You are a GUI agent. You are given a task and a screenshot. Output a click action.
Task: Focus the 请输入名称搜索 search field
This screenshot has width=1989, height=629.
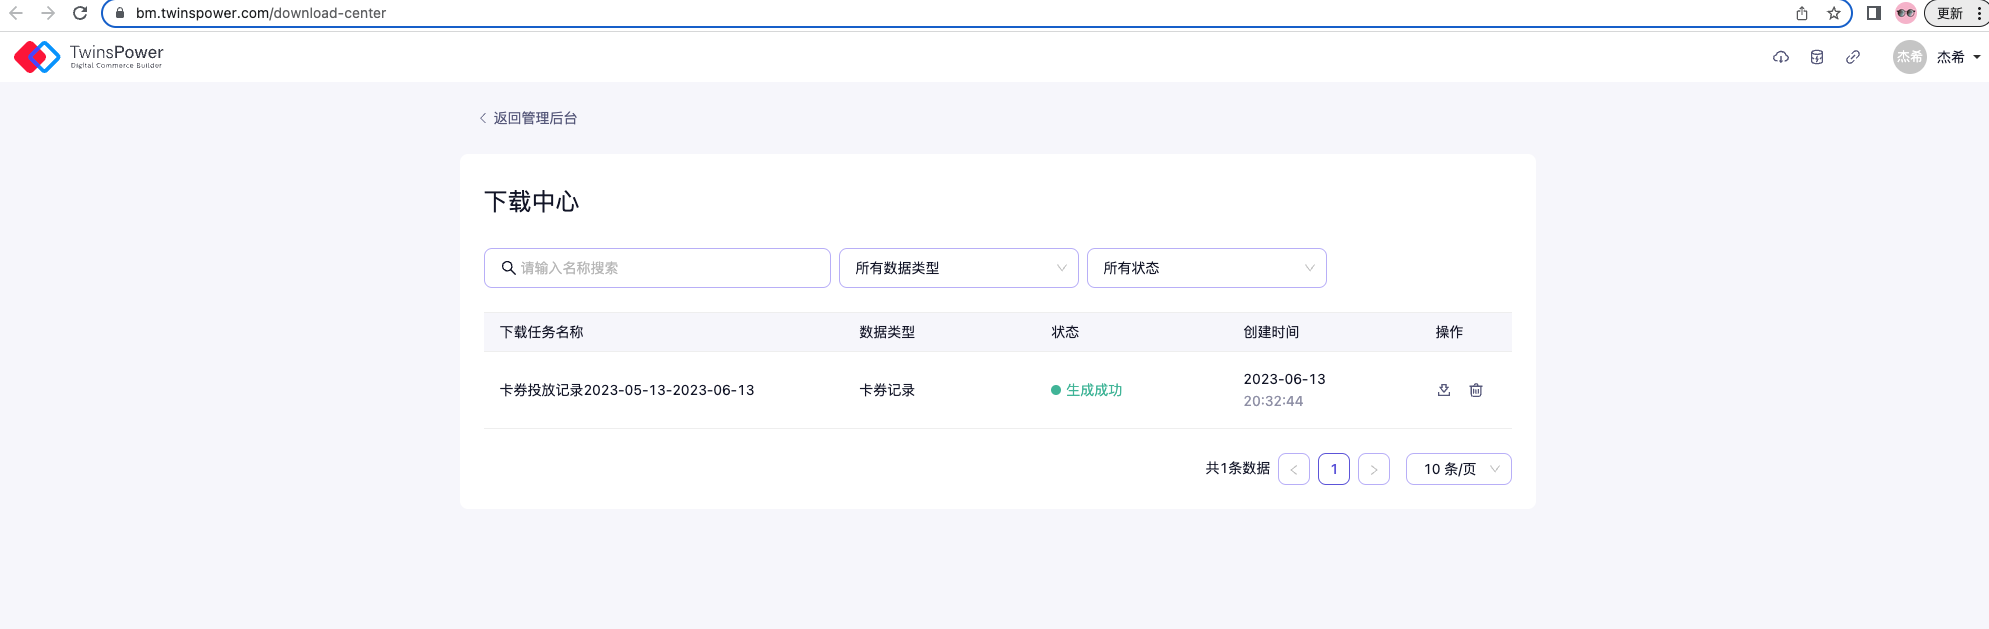[670, 268]
